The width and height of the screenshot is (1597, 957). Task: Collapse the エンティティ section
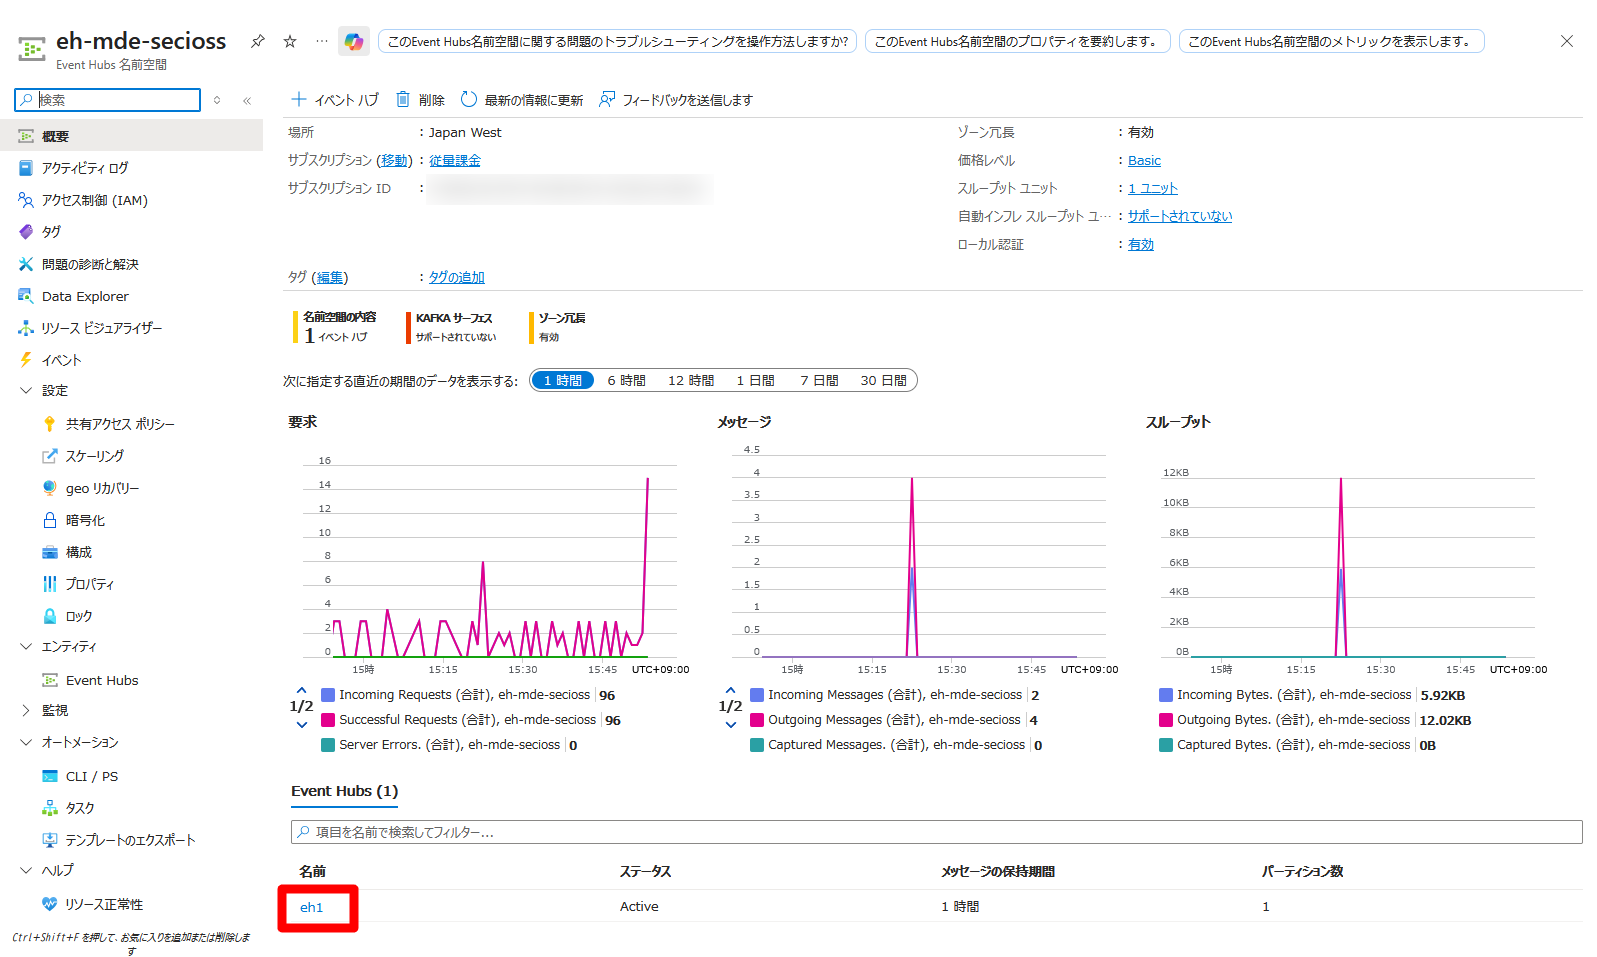(x=26, y=646)
